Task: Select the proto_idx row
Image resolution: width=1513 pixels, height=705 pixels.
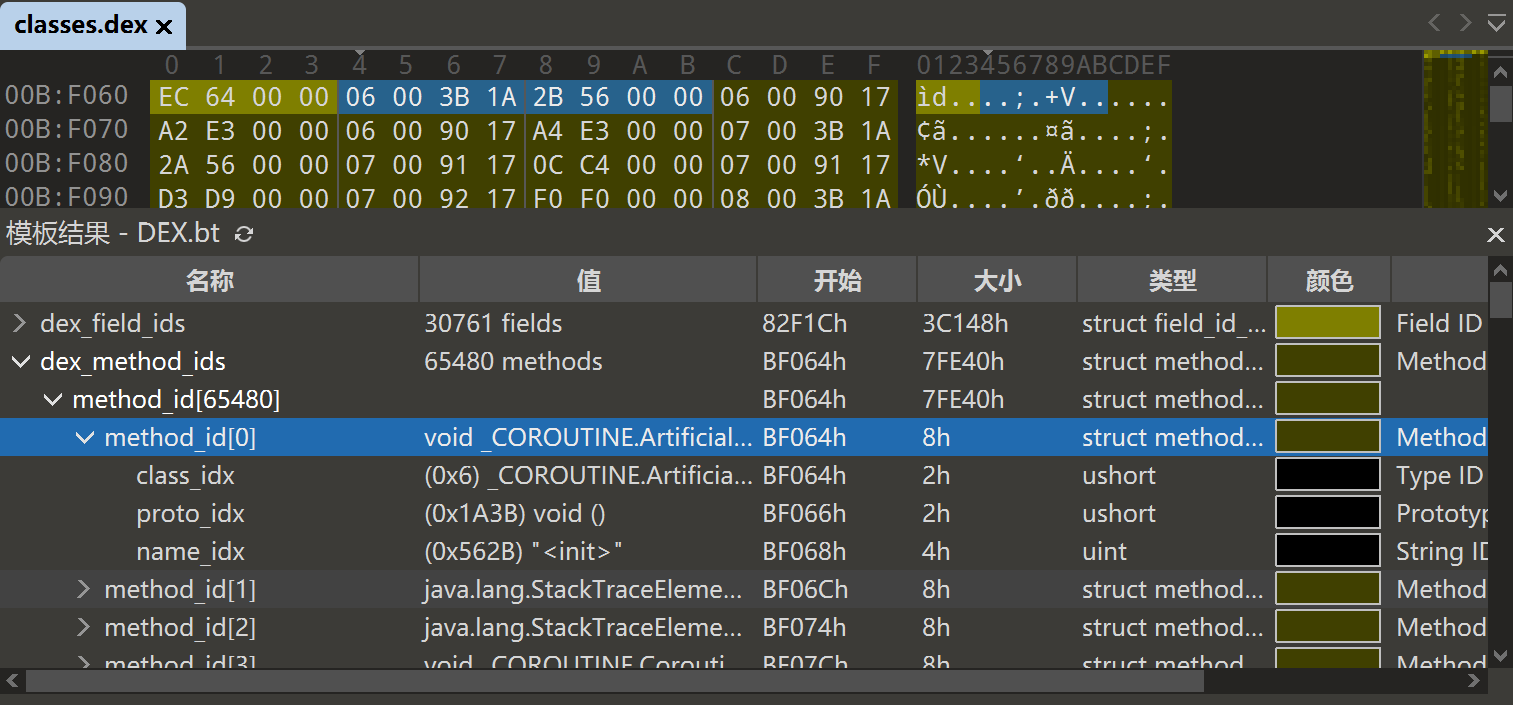Action: [x=190, y=514]
